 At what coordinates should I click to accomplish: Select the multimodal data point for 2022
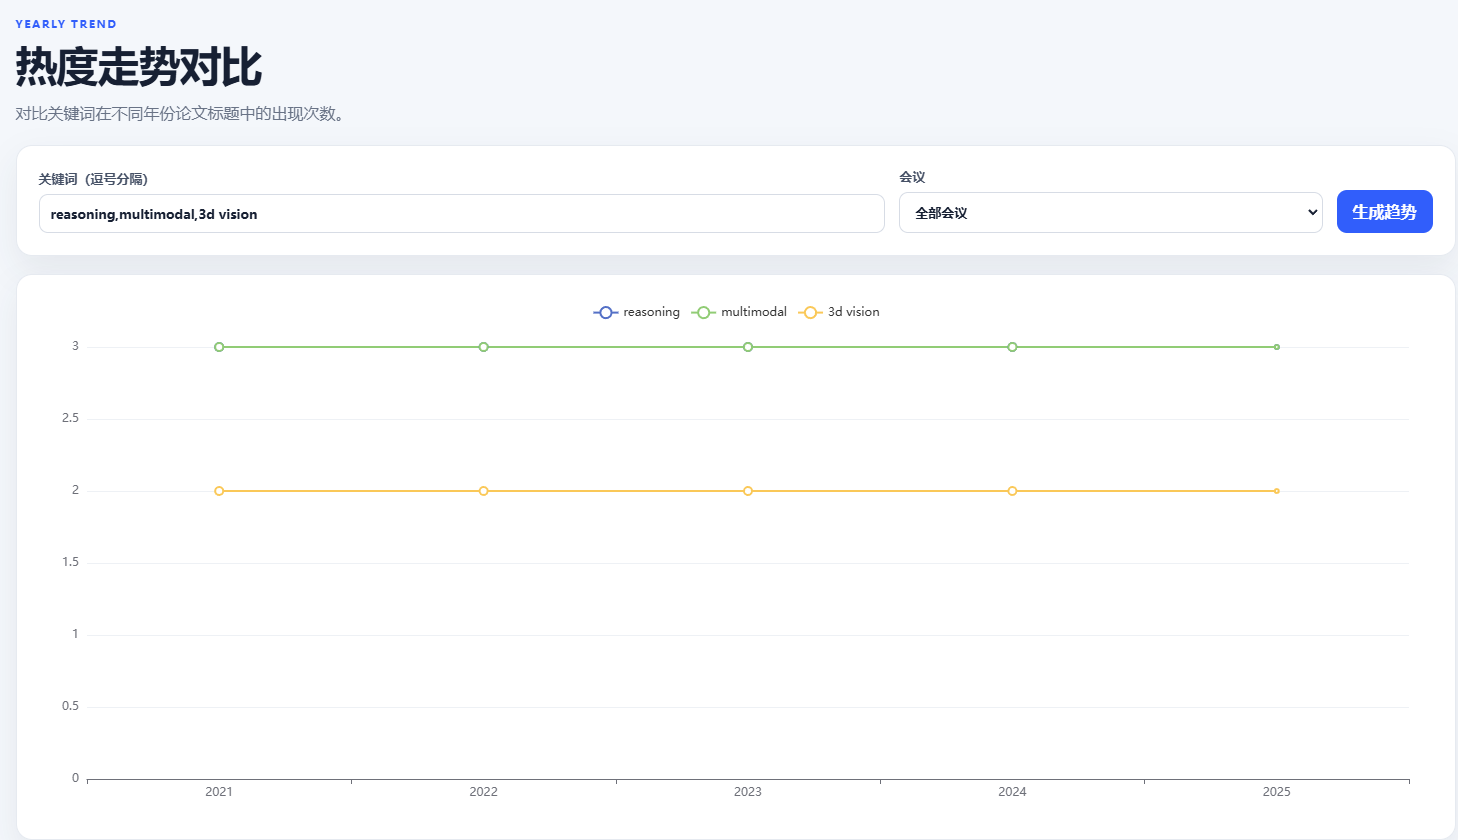483,347
